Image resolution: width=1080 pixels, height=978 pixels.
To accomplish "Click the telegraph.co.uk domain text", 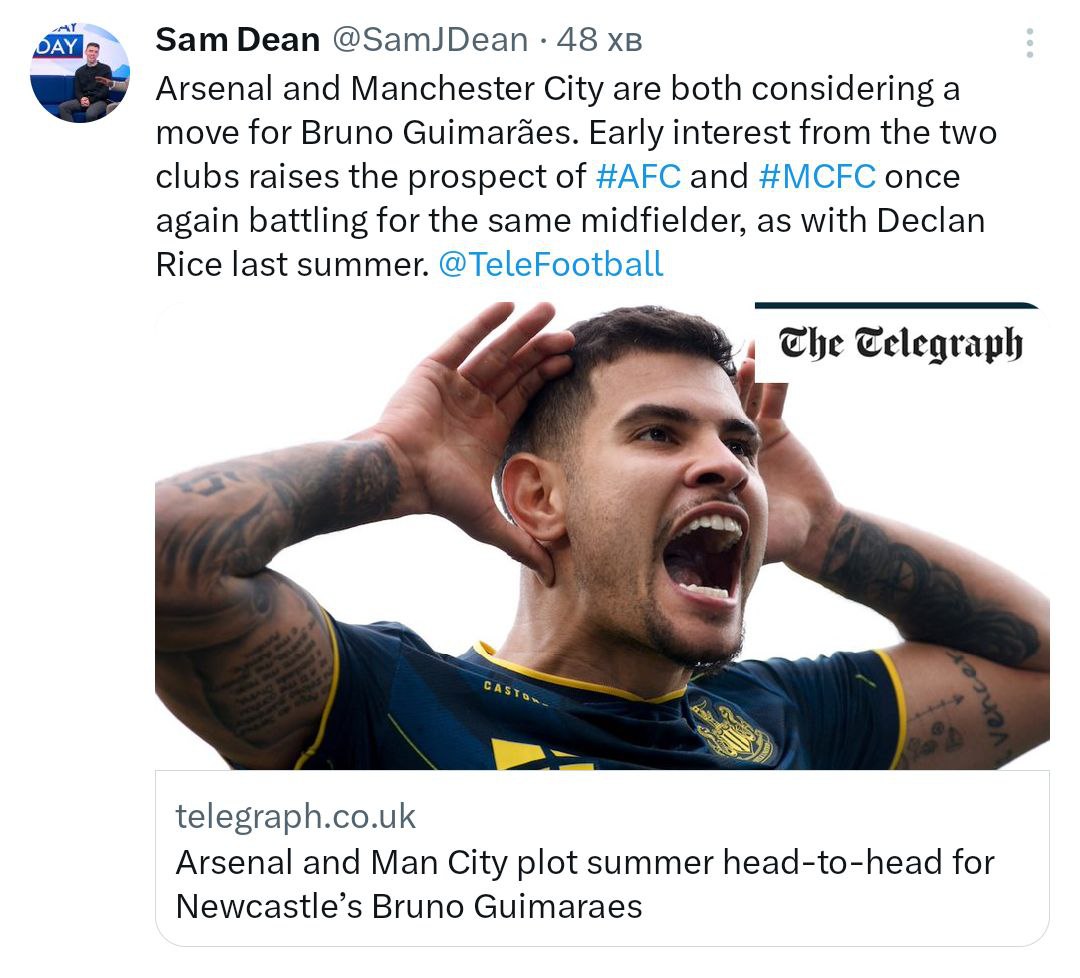I will coord(296,816).
